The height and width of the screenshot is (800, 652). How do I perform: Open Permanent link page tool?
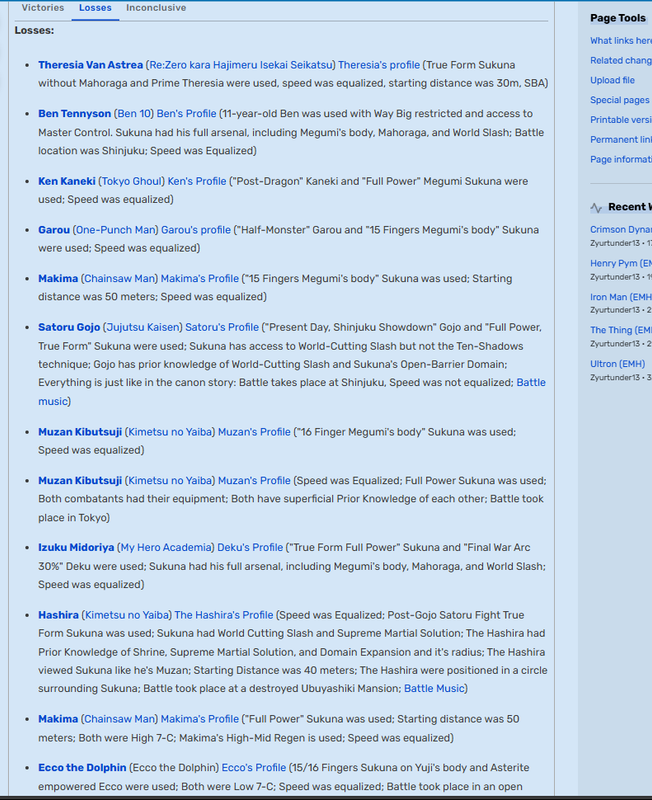tap(621, 140)
